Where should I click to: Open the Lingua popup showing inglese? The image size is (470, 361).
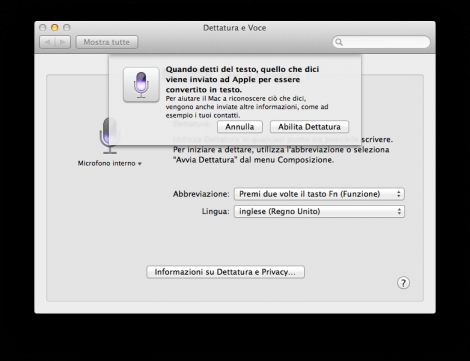click(319, 211)
